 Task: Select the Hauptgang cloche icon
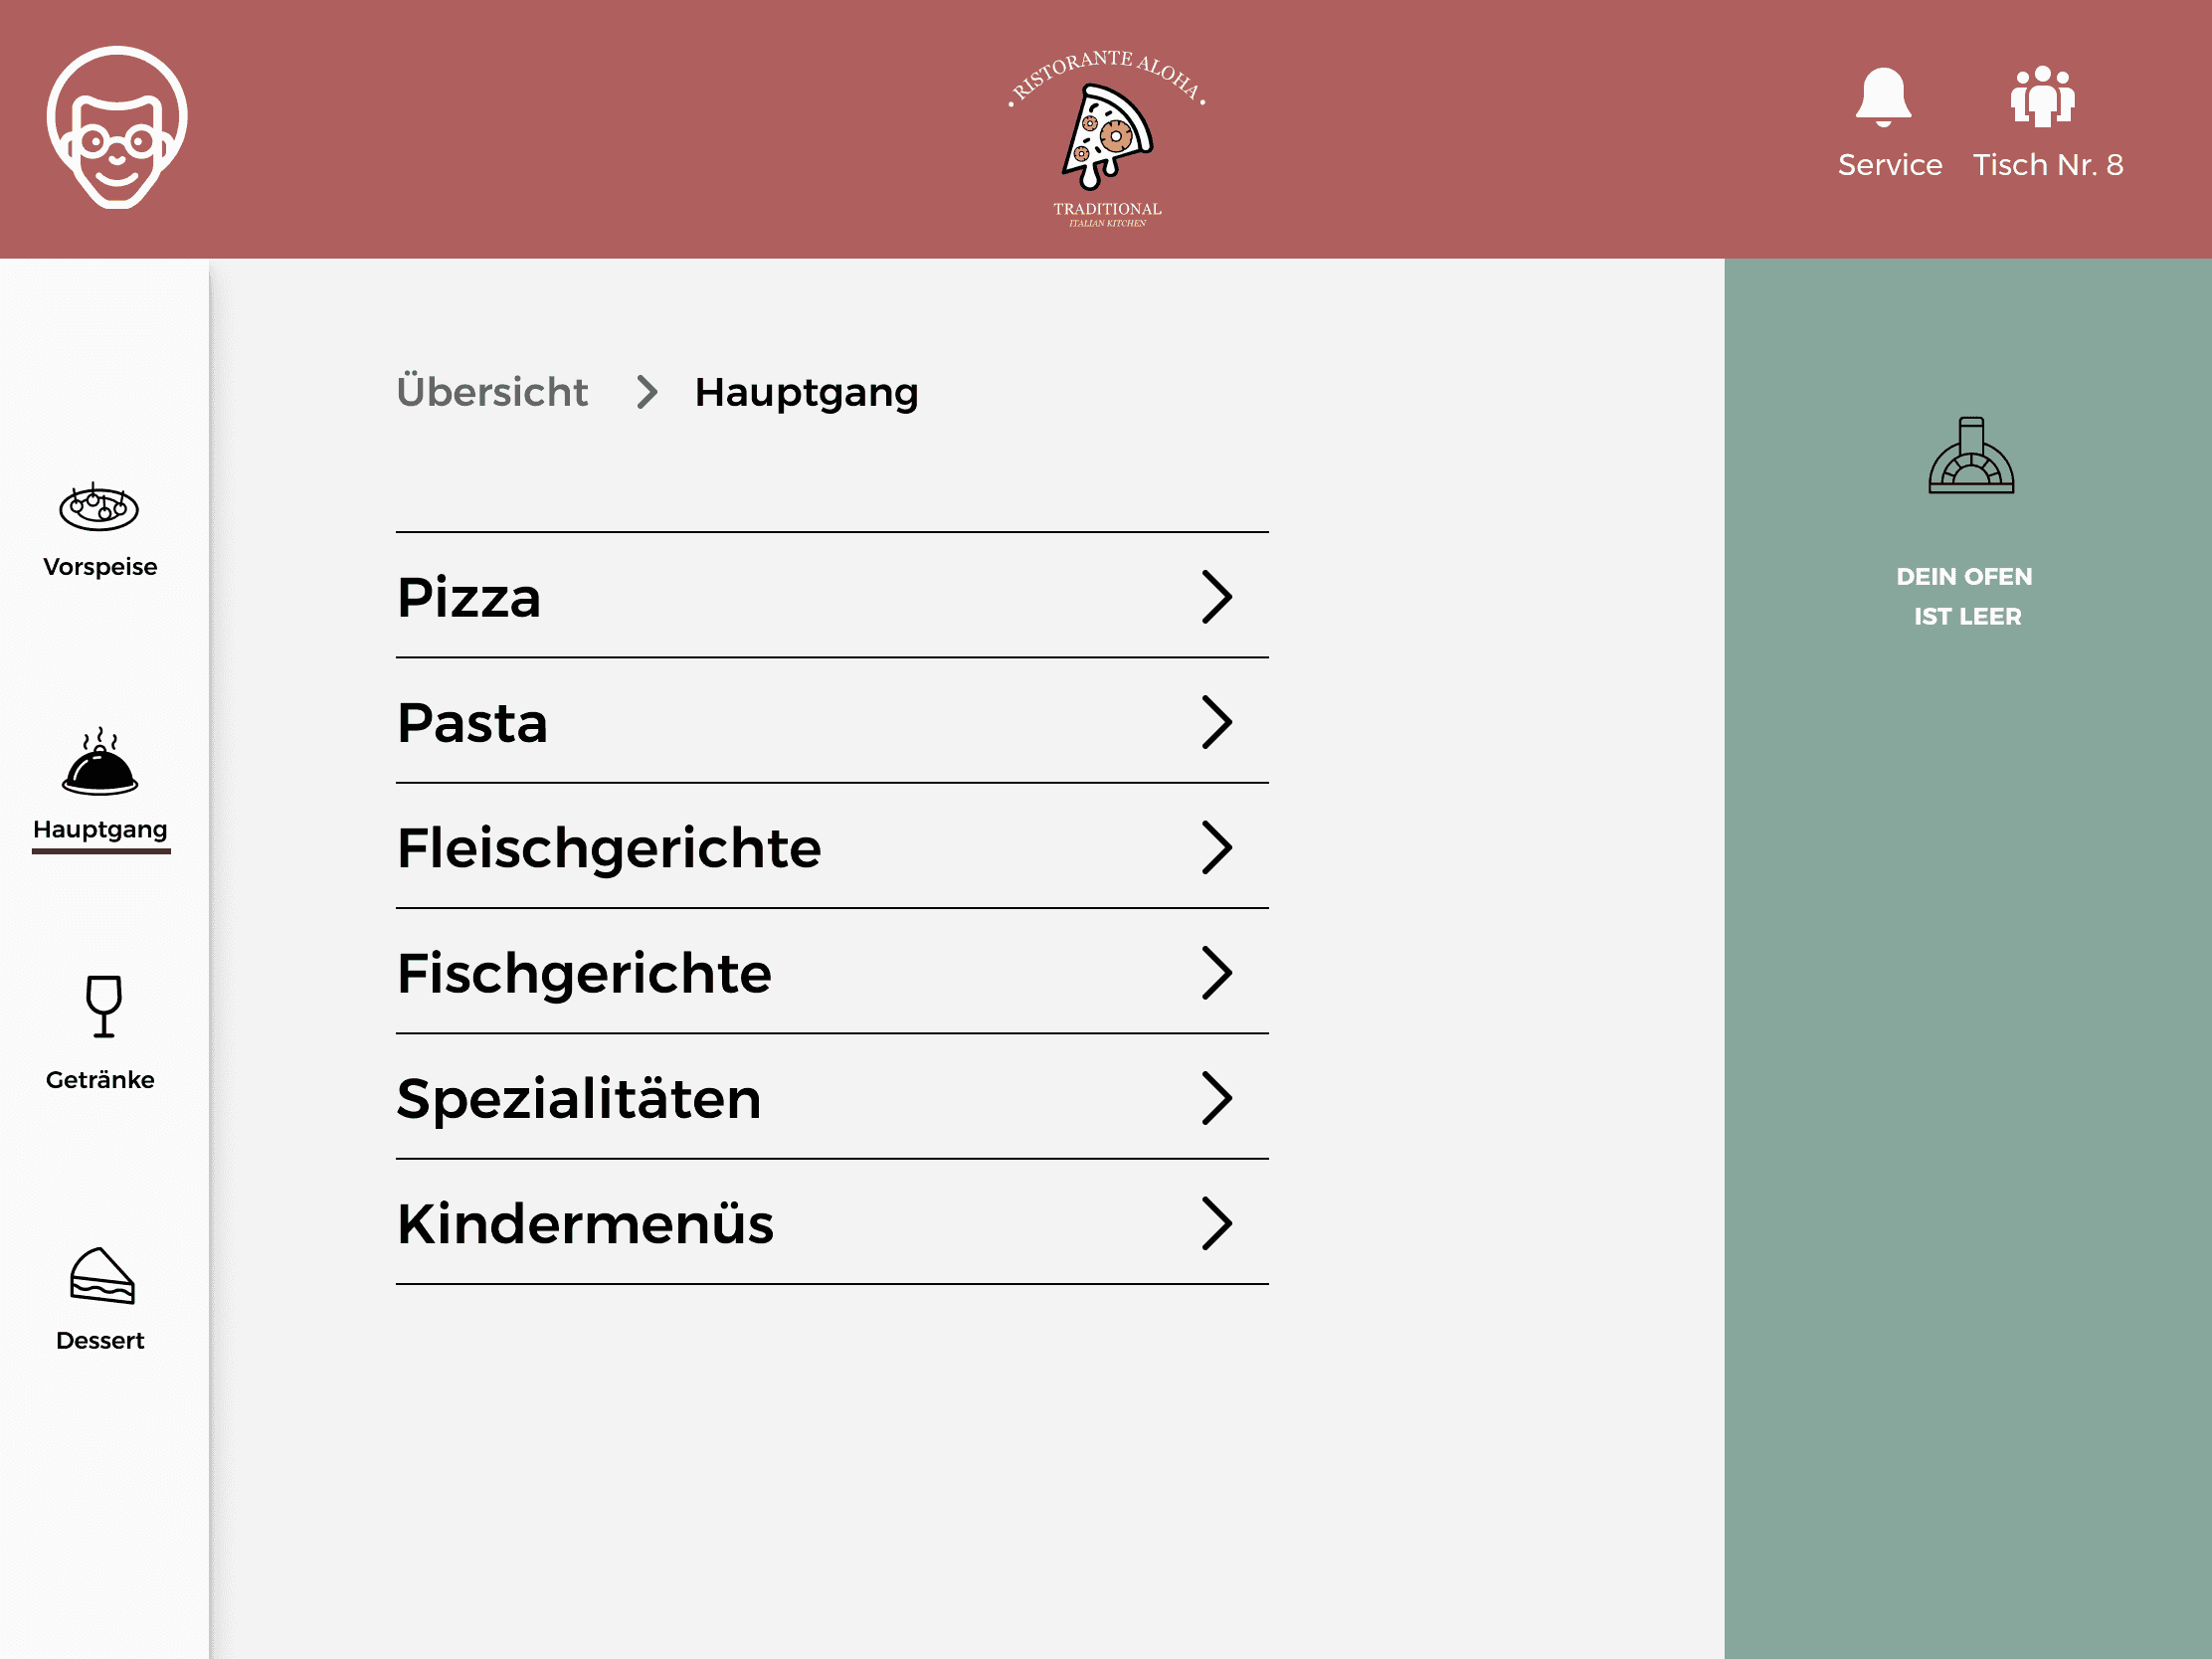point(100,763)
